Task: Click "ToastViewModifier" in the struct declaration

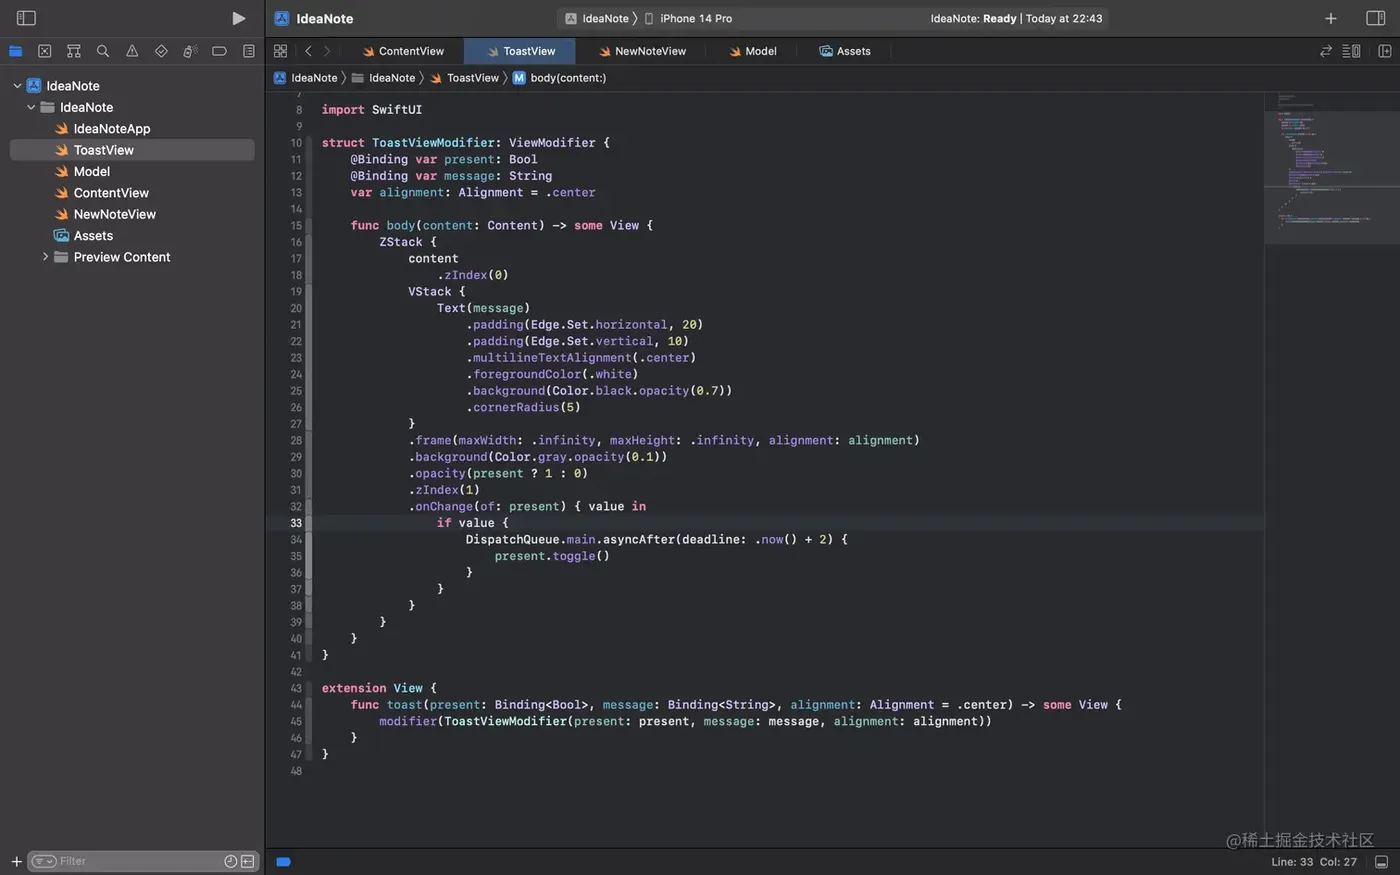Action: [433, 143]
